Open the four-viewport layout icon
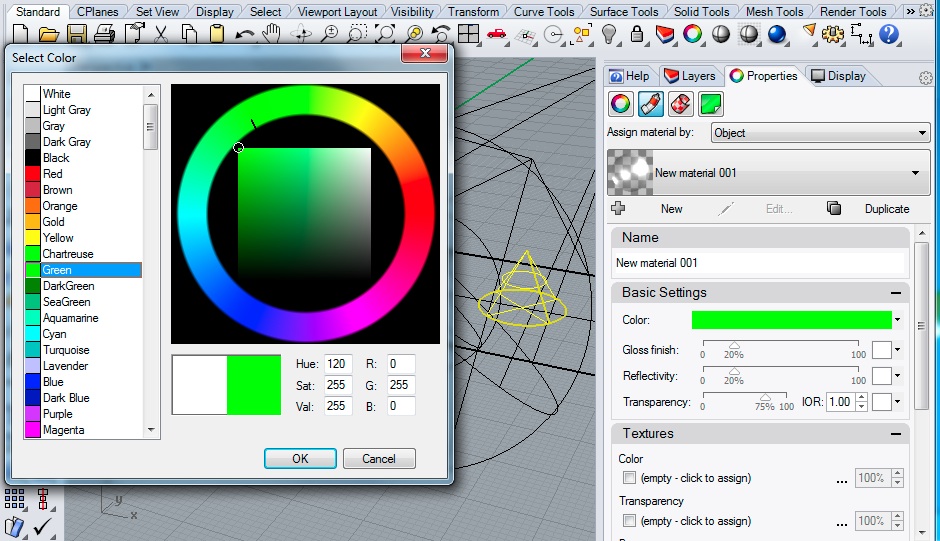The height and width of the screenshot is (541, 940). [468, 34]
